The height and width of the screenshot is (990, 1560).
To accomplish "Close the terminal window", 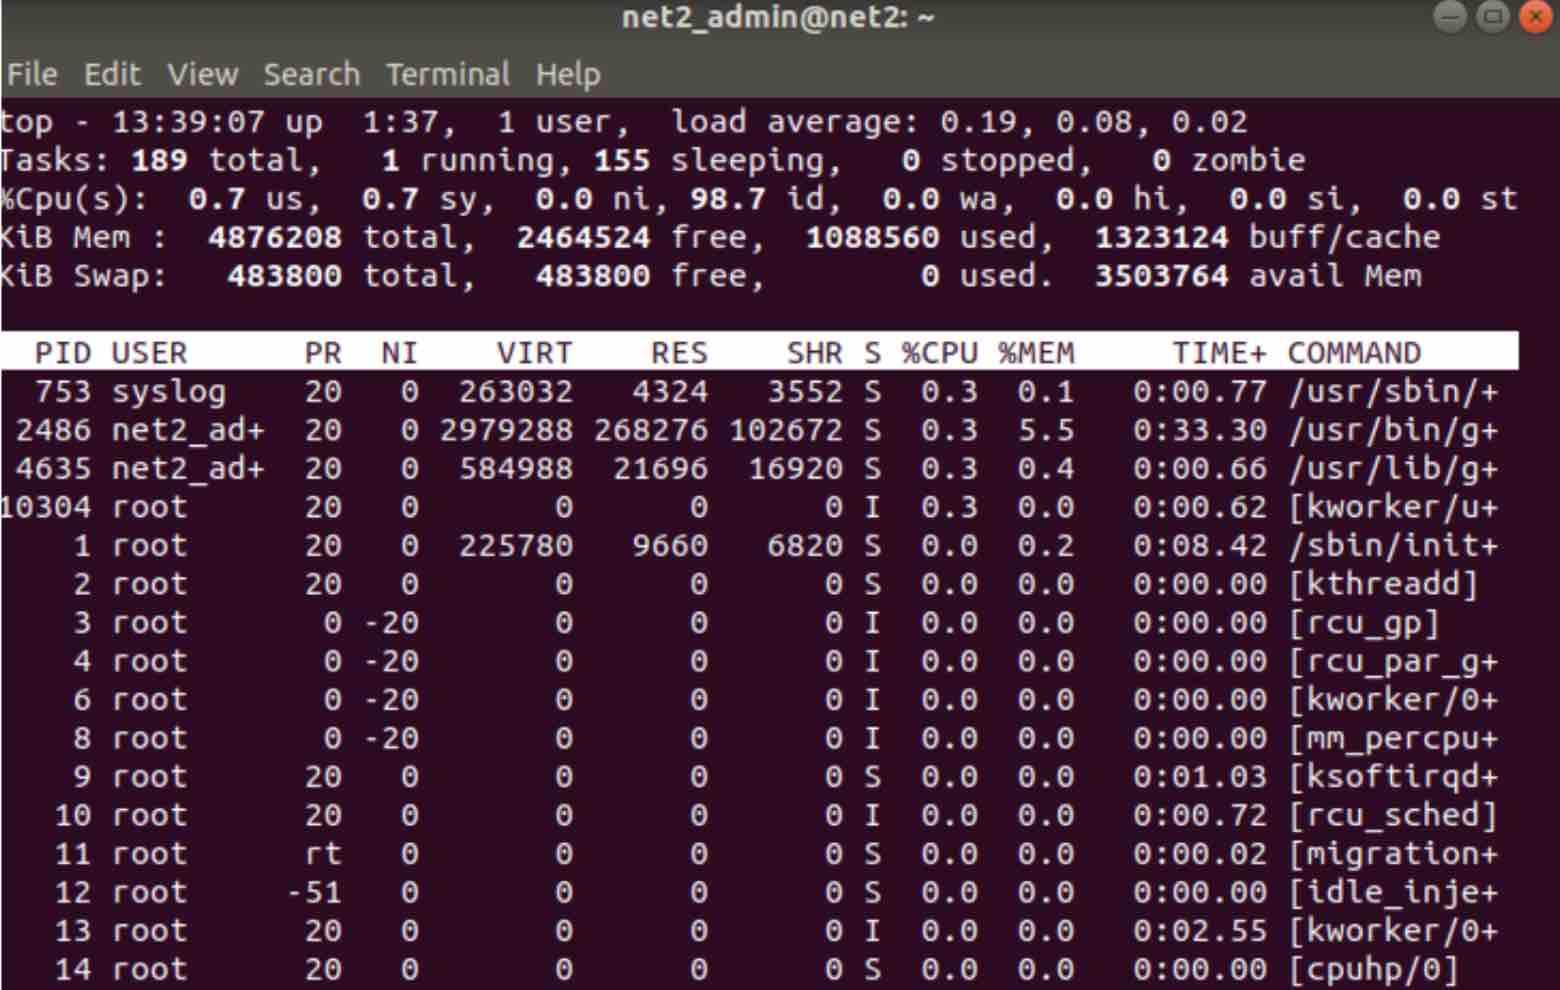I will (x=1535, y=17).
